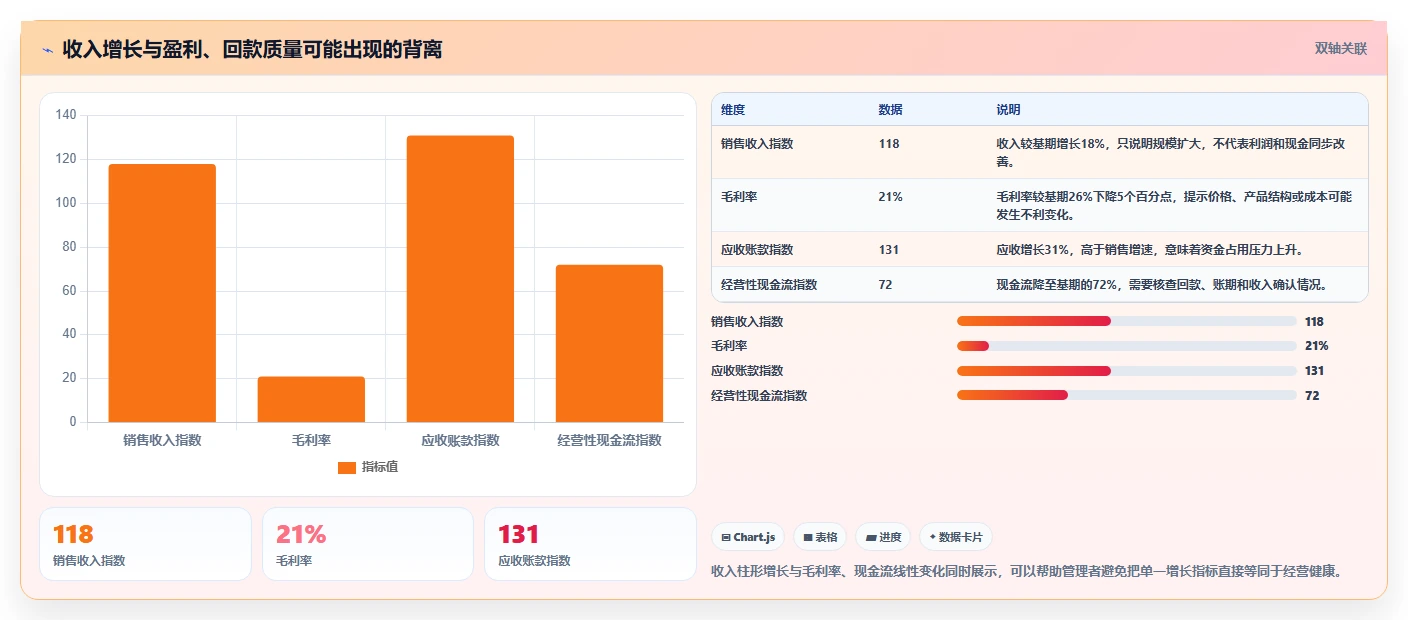Viewport: 1408px width, 620px height.
Task: Click the description starting 应收增长31%
Action: pyautogui.click(x=1149, y=250)
